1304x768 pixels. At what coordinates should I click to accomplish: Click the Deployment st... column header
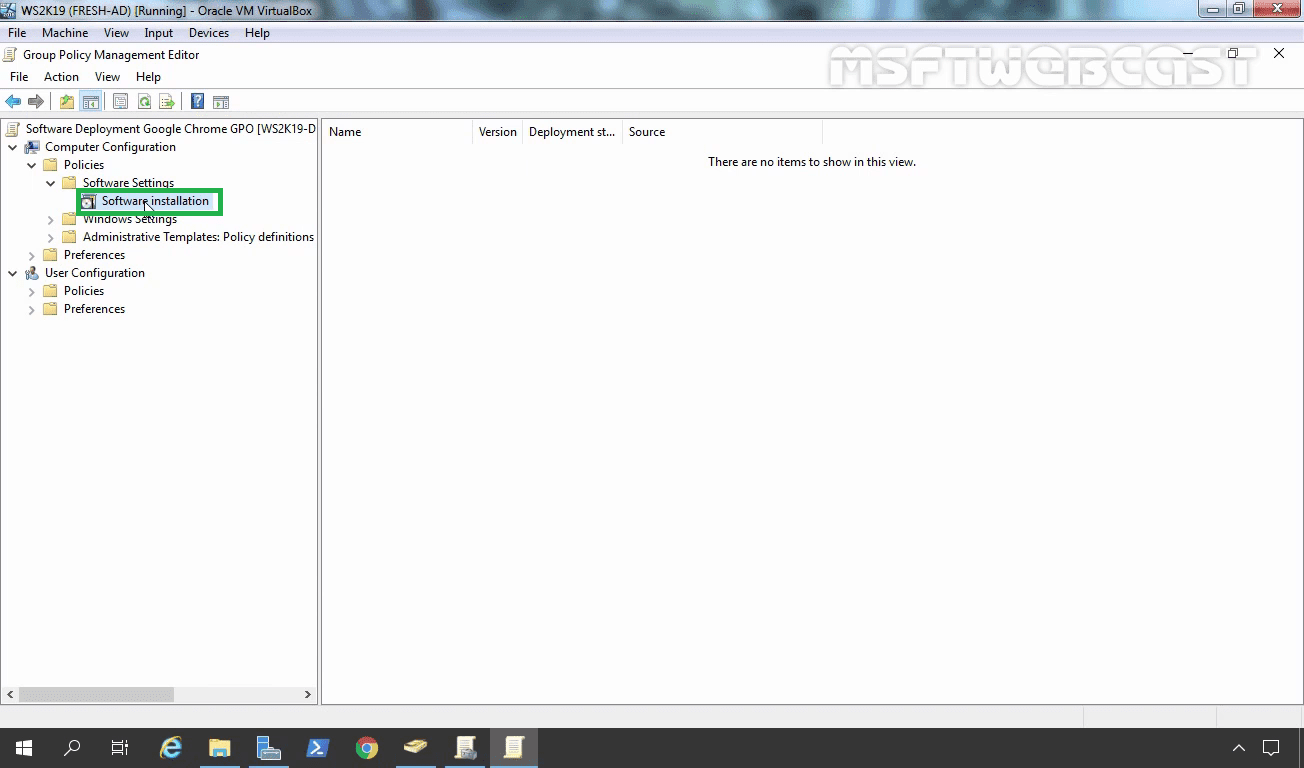pyautogui.click(x=572, y=132)
